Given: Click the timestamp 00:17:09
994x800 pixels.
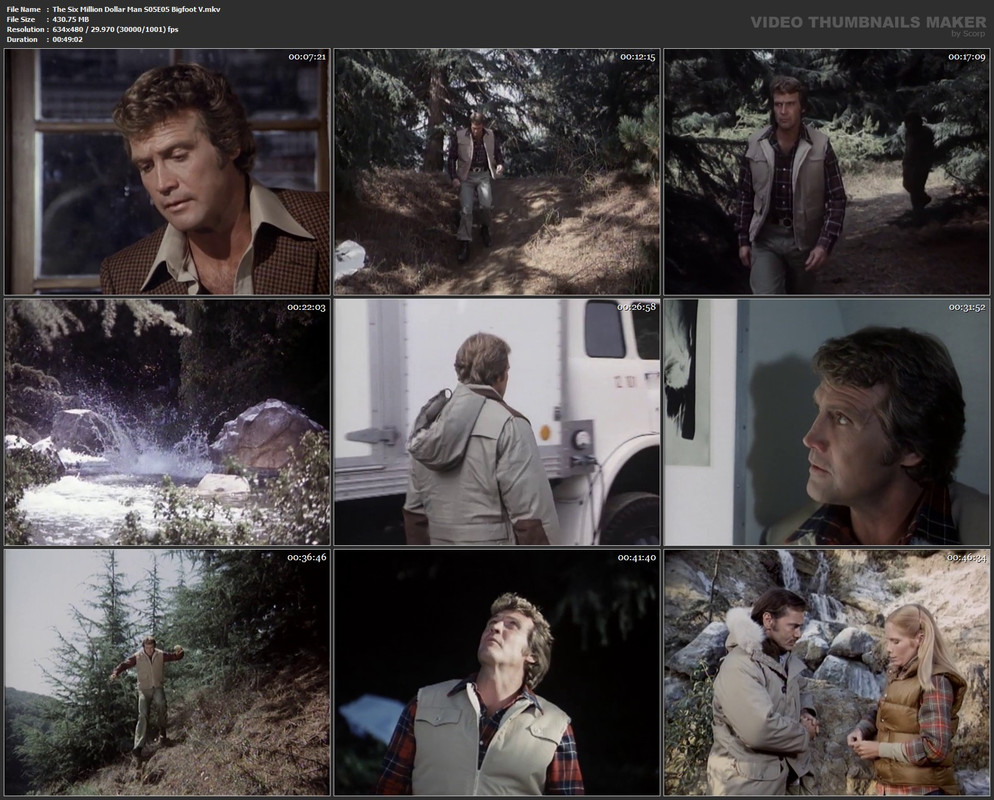Looking at the screenshot, I should pos(967,57).
